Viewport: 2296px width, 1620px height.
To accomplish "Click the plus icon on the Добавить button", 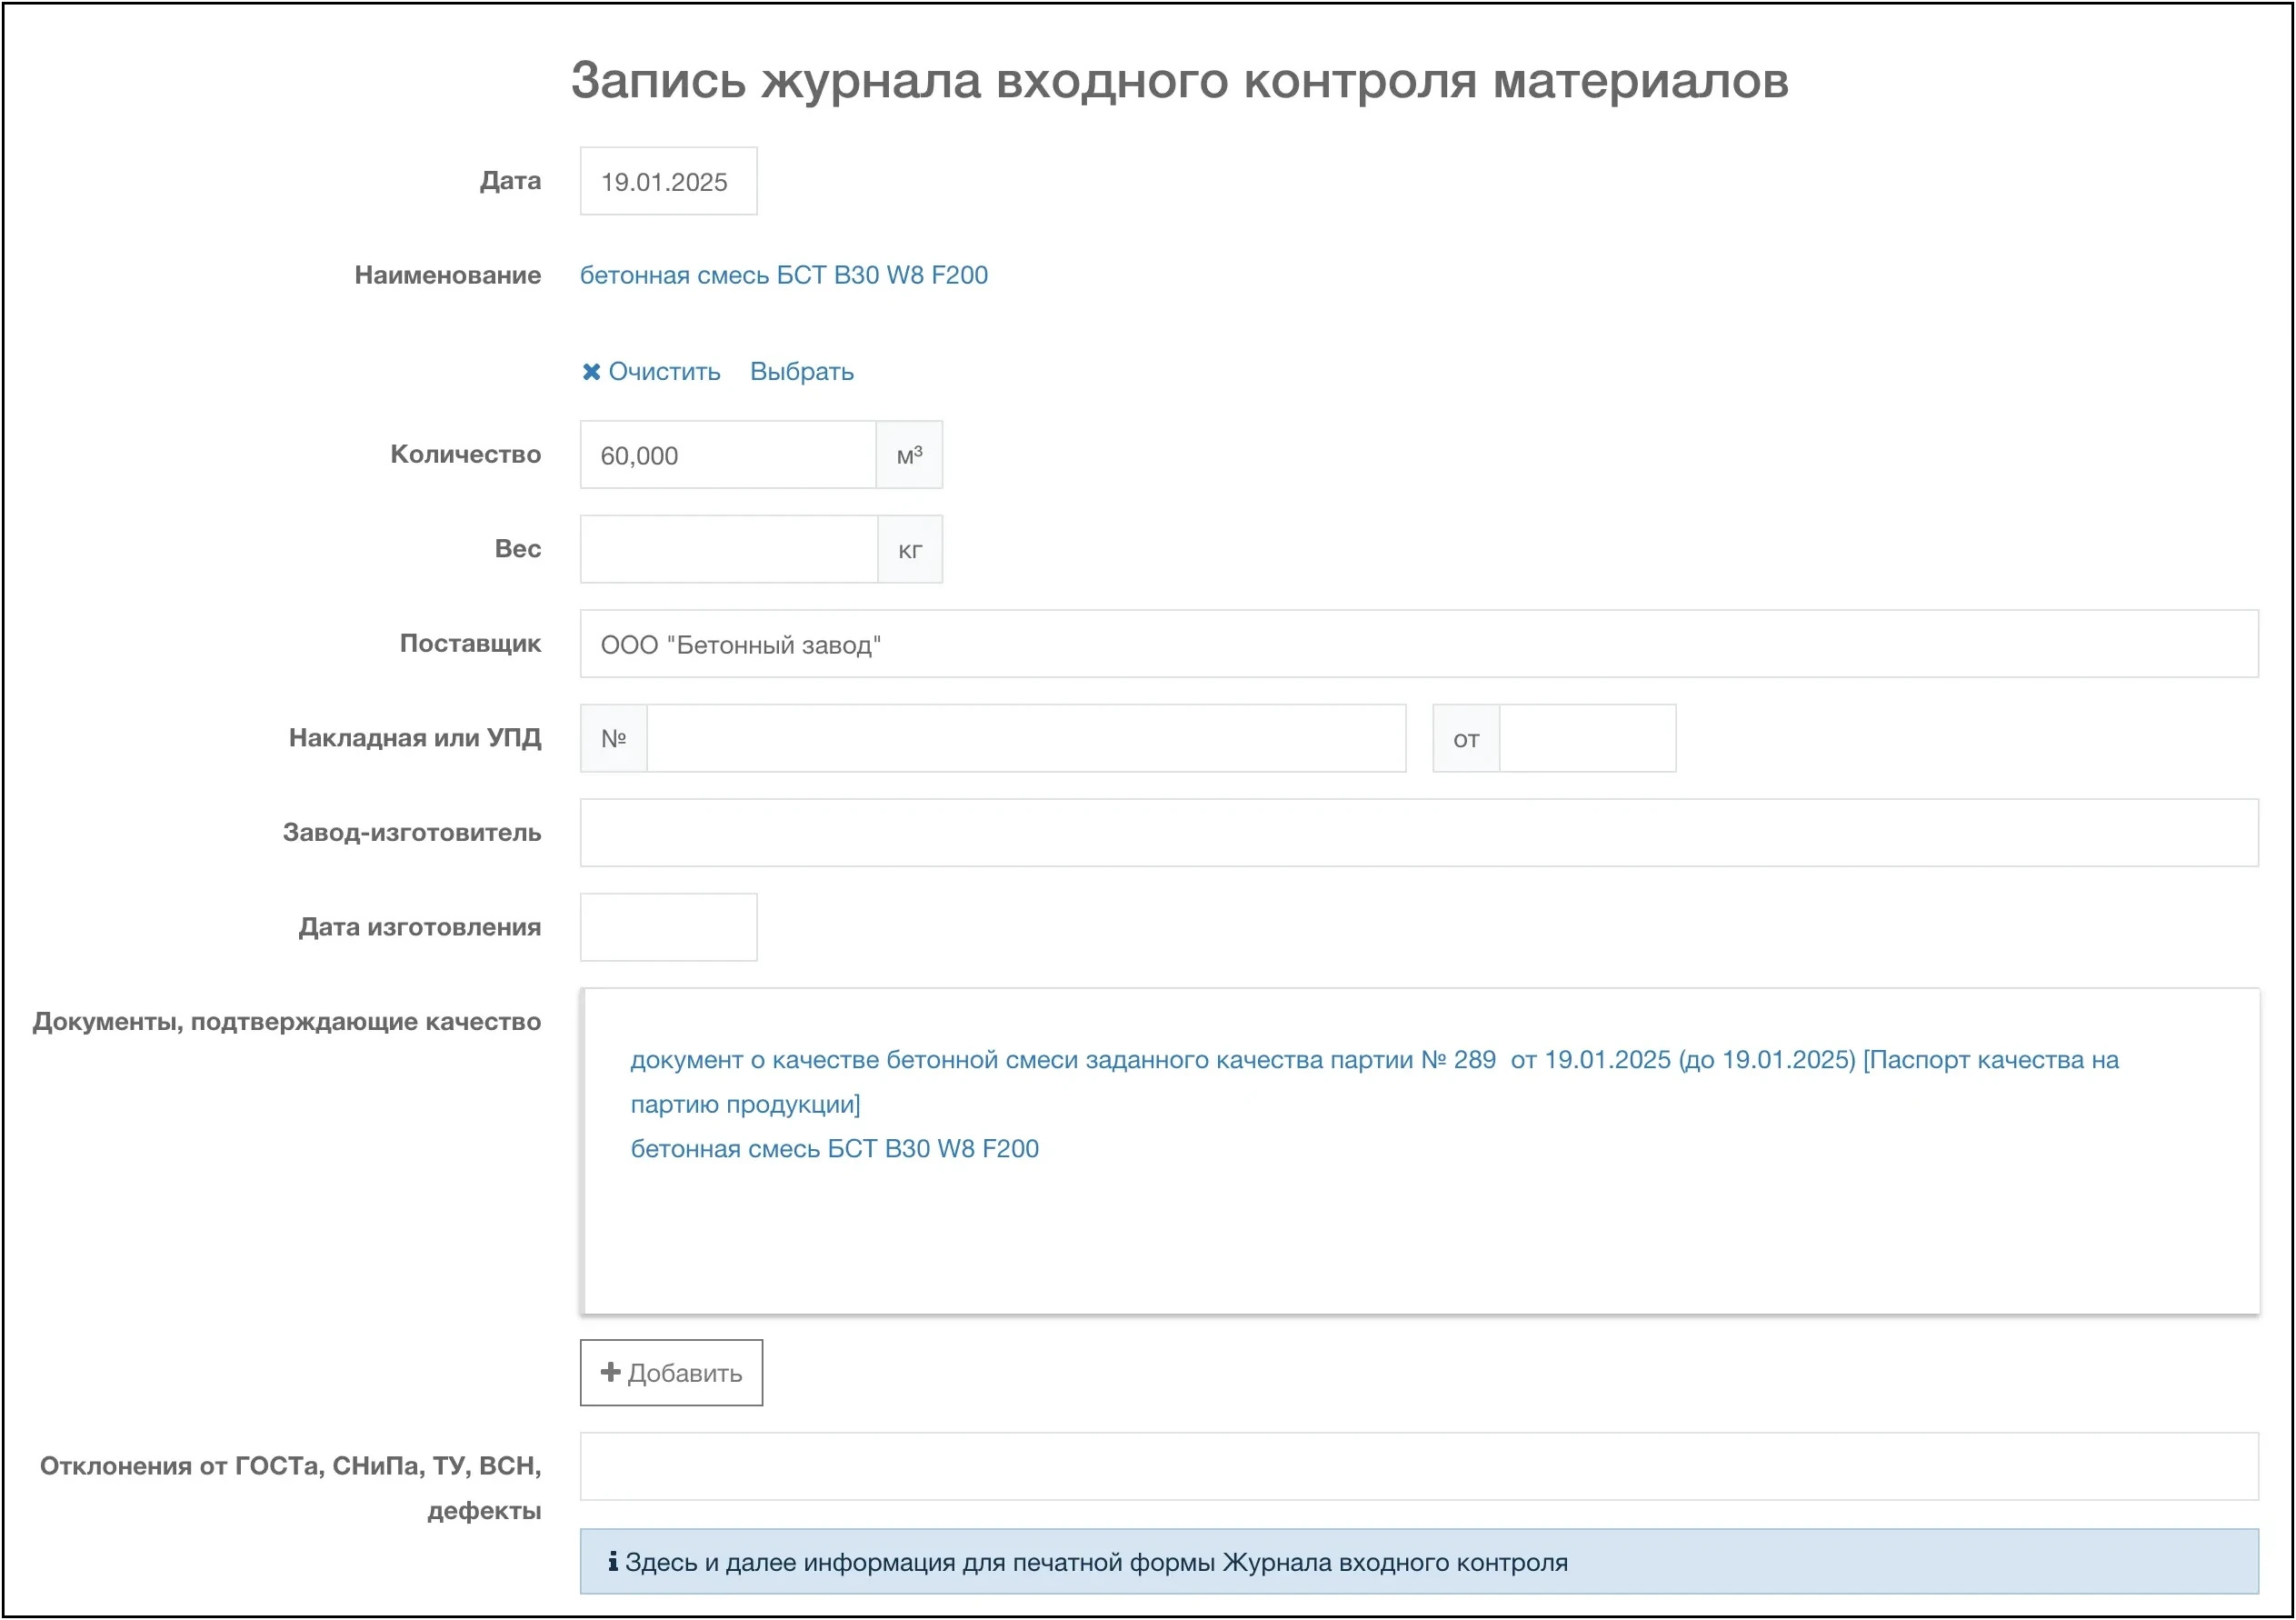I will point(609,1373).
